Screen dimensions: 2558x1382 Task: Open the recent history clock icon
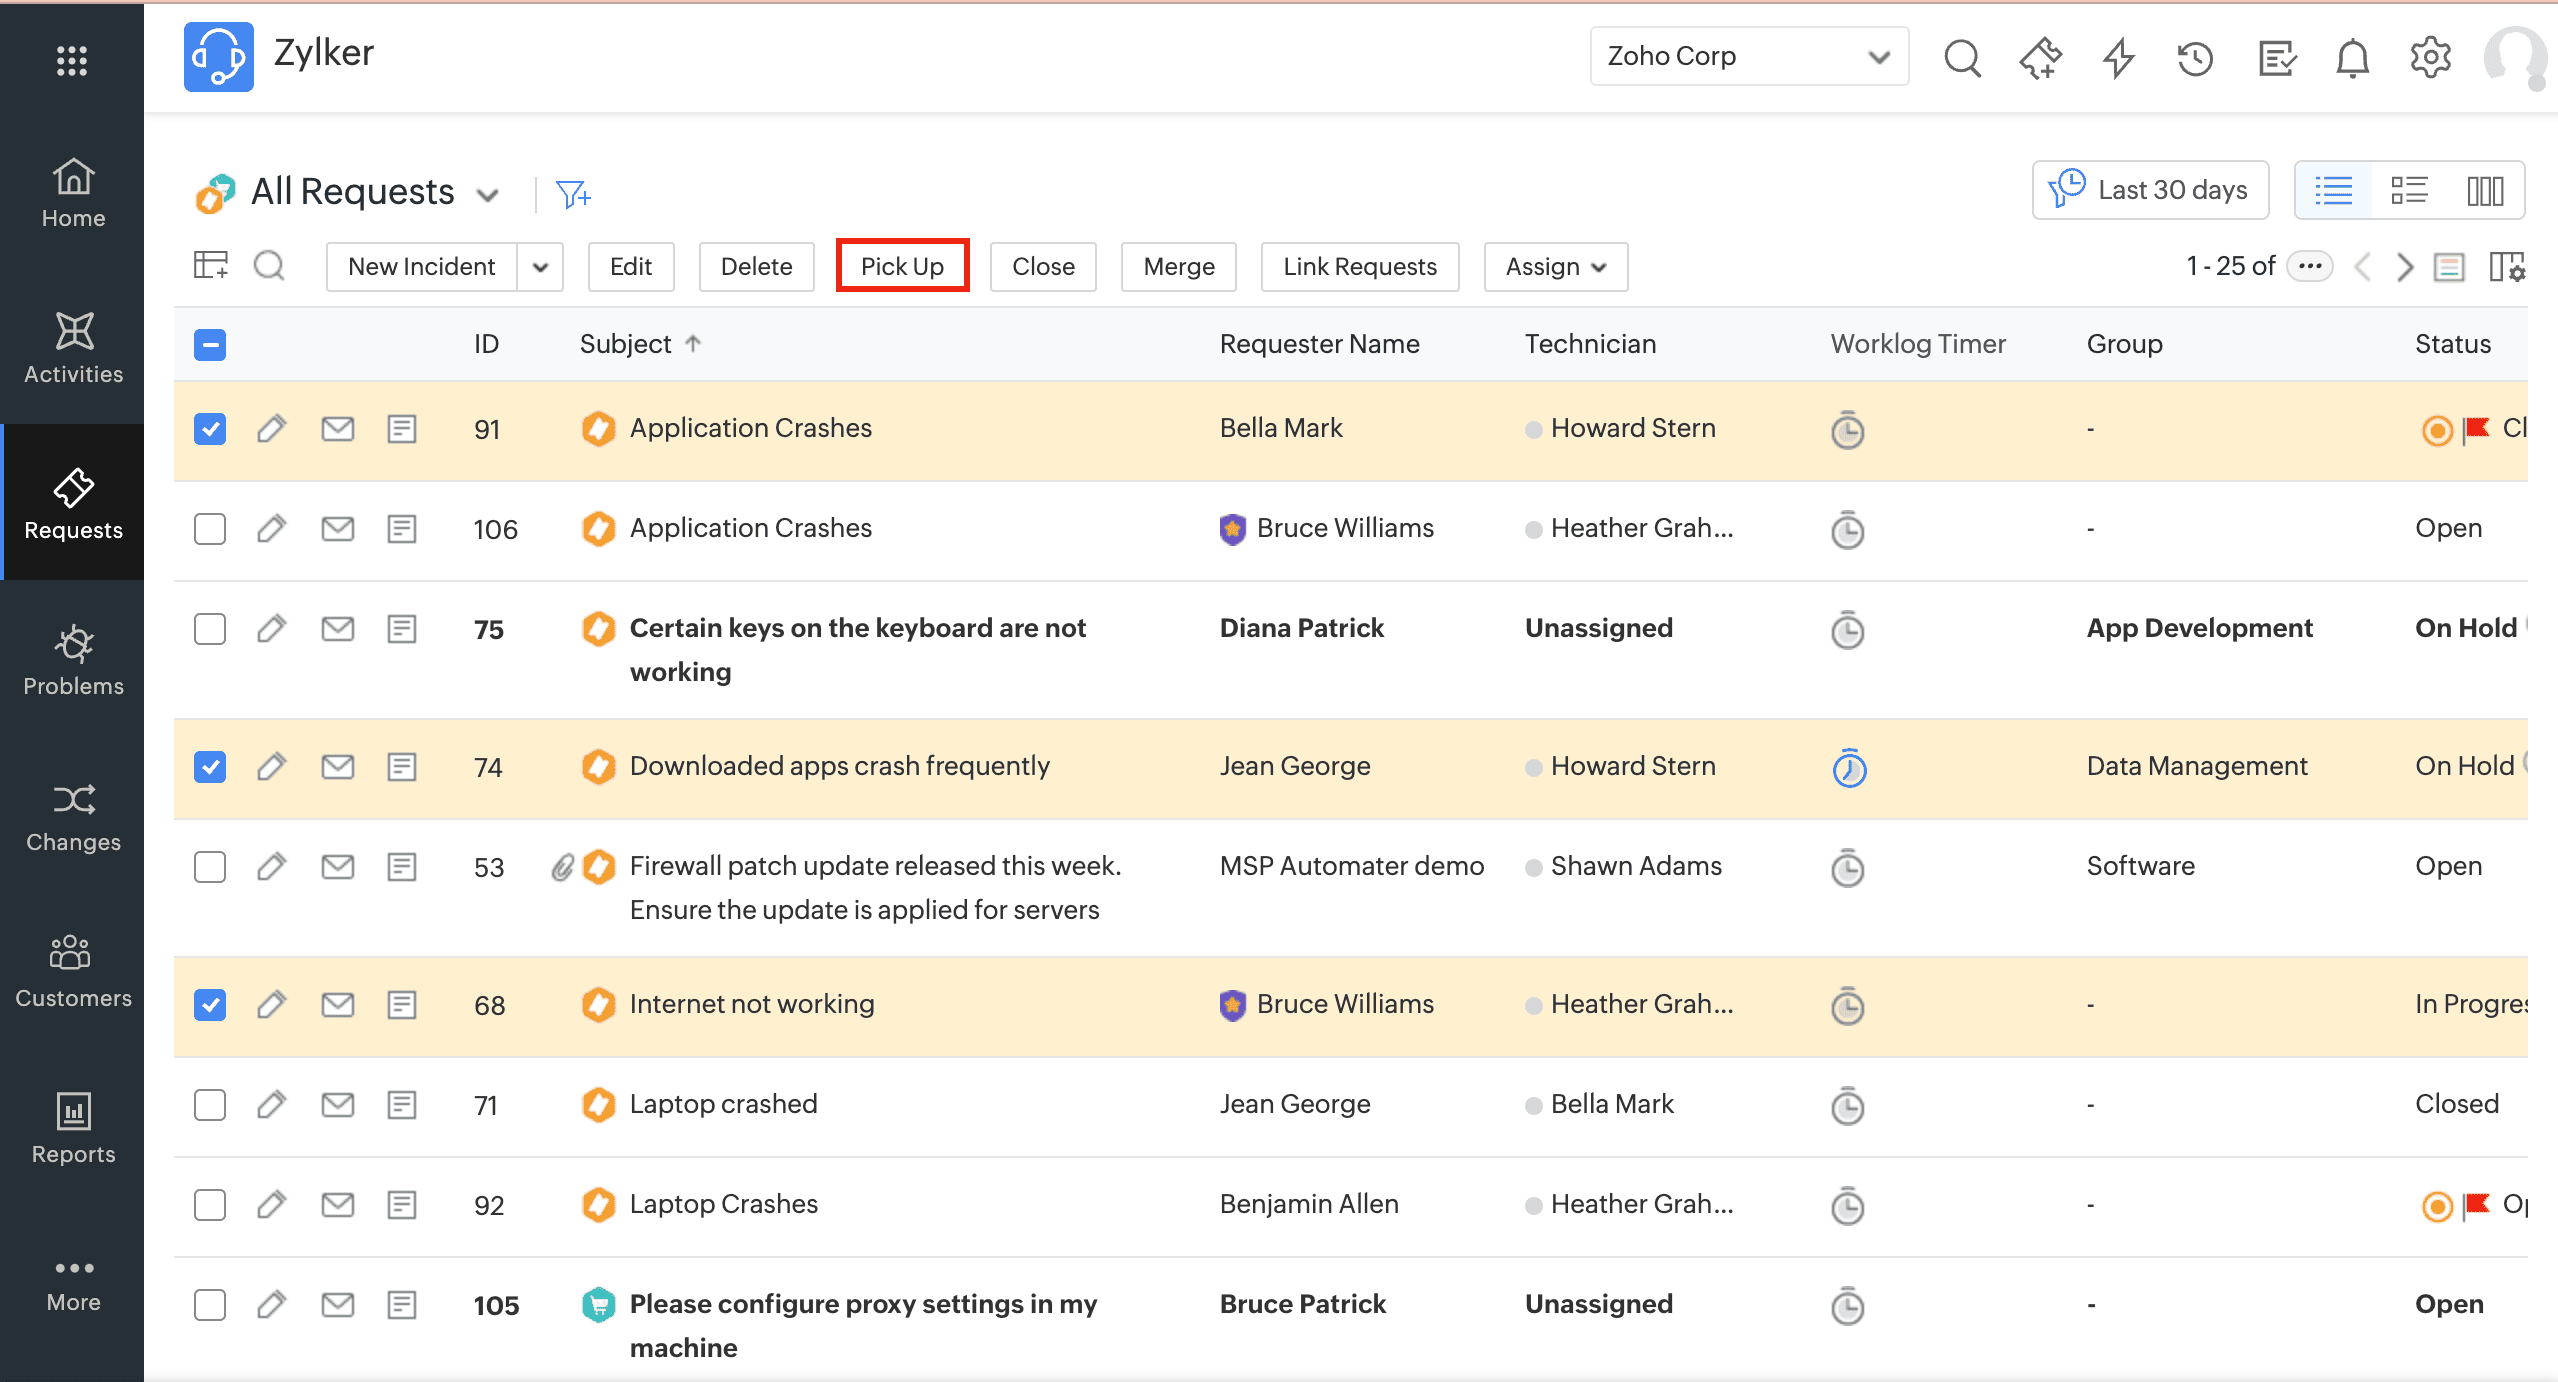[2196, 58]
